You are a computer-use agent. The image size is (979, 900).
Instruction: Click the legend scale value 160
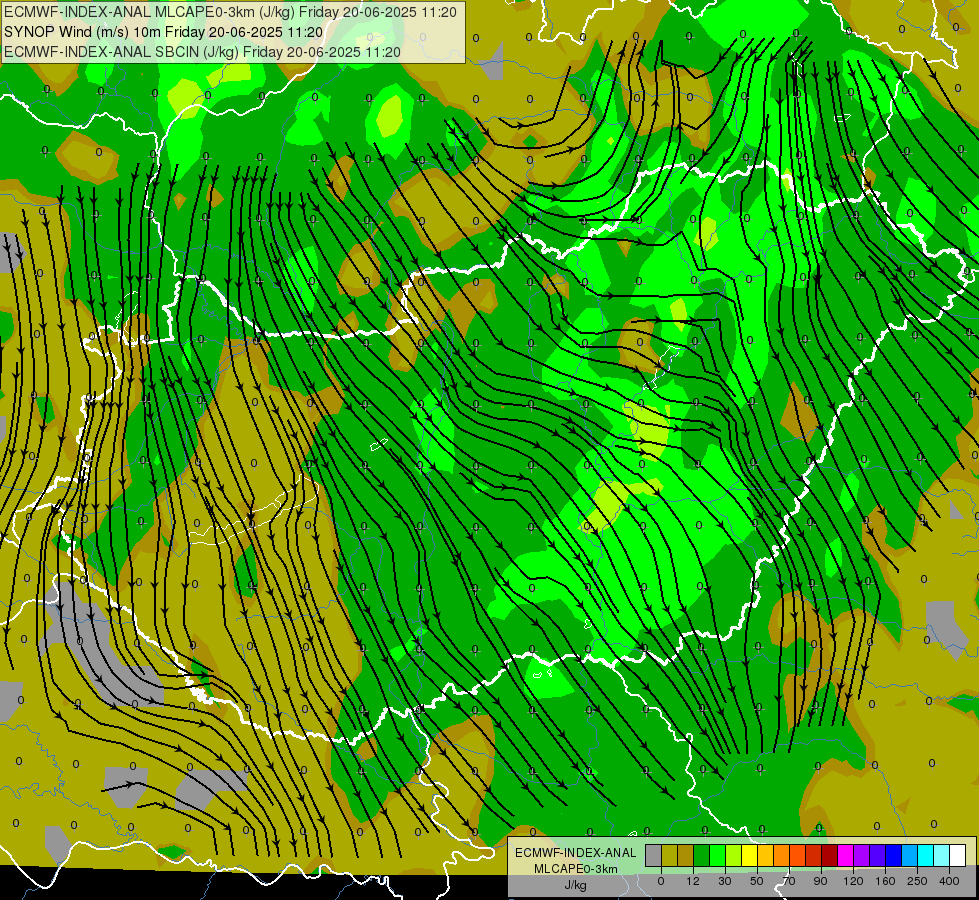pyautogui.click(x=885, y=881)
